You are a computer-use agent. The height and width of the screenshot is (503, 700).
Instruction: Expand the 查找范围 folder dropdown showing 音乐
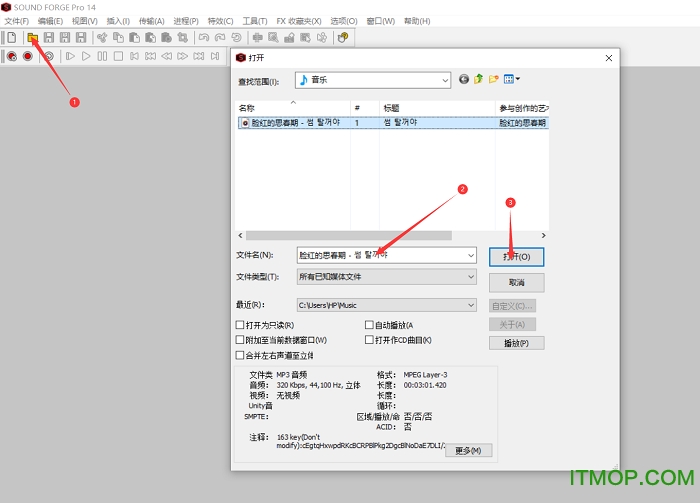click(445, 80)
